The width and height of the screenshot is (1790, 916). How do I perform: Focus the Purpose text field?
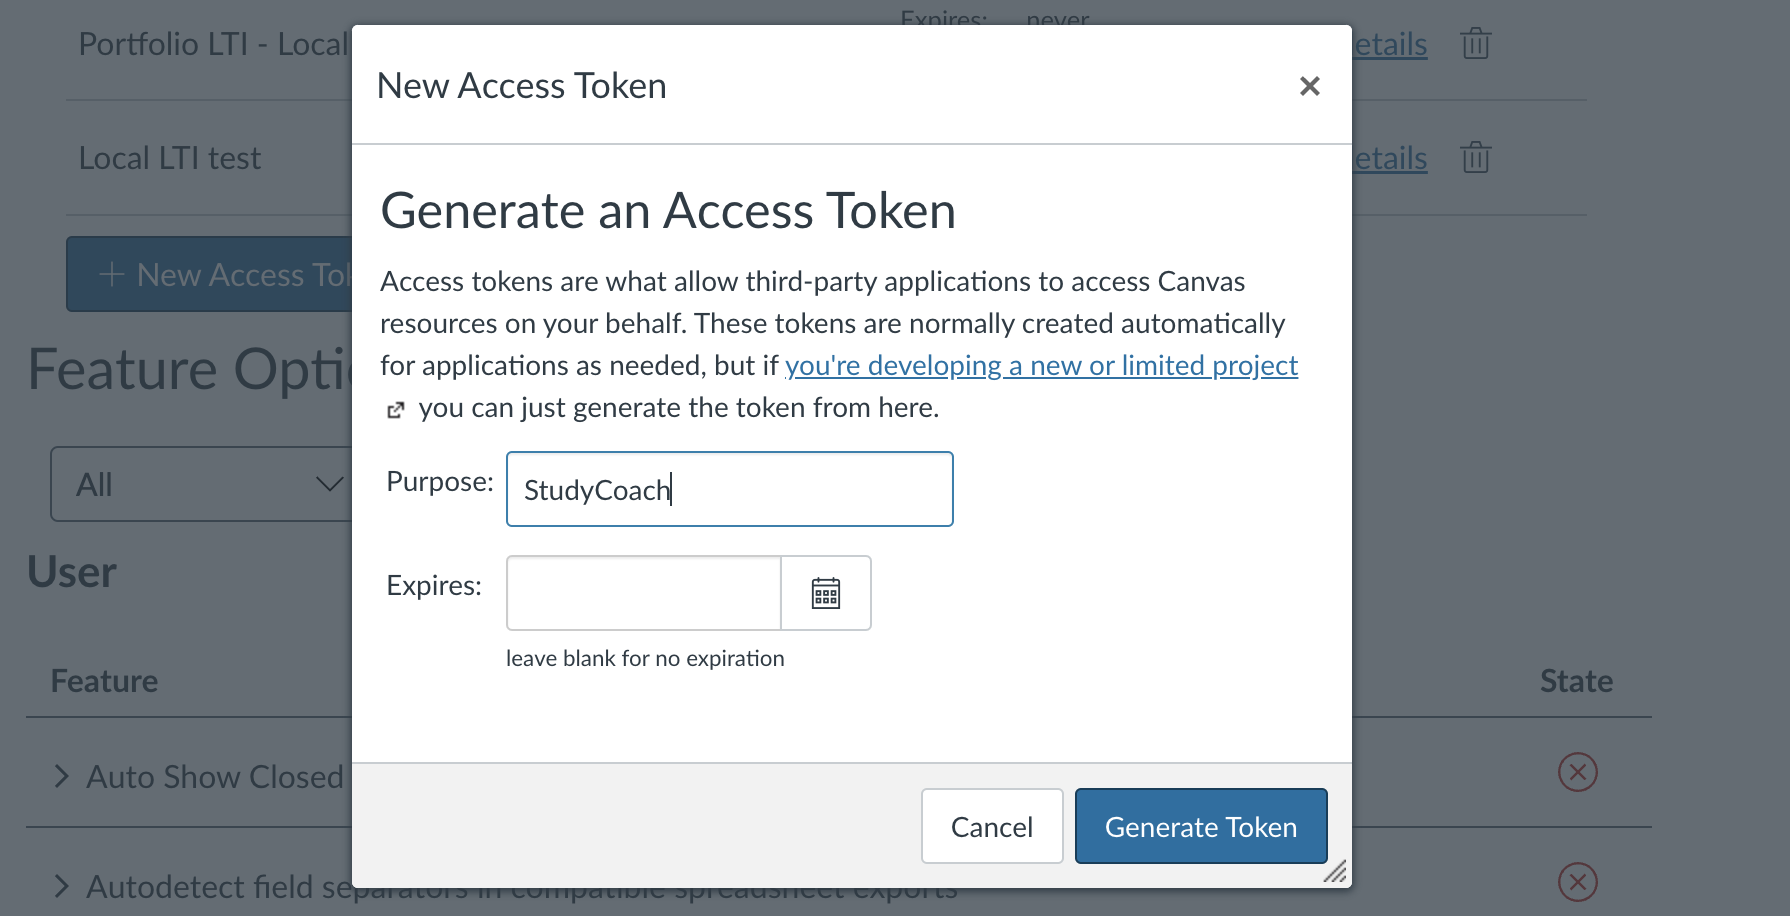[730, 489]
